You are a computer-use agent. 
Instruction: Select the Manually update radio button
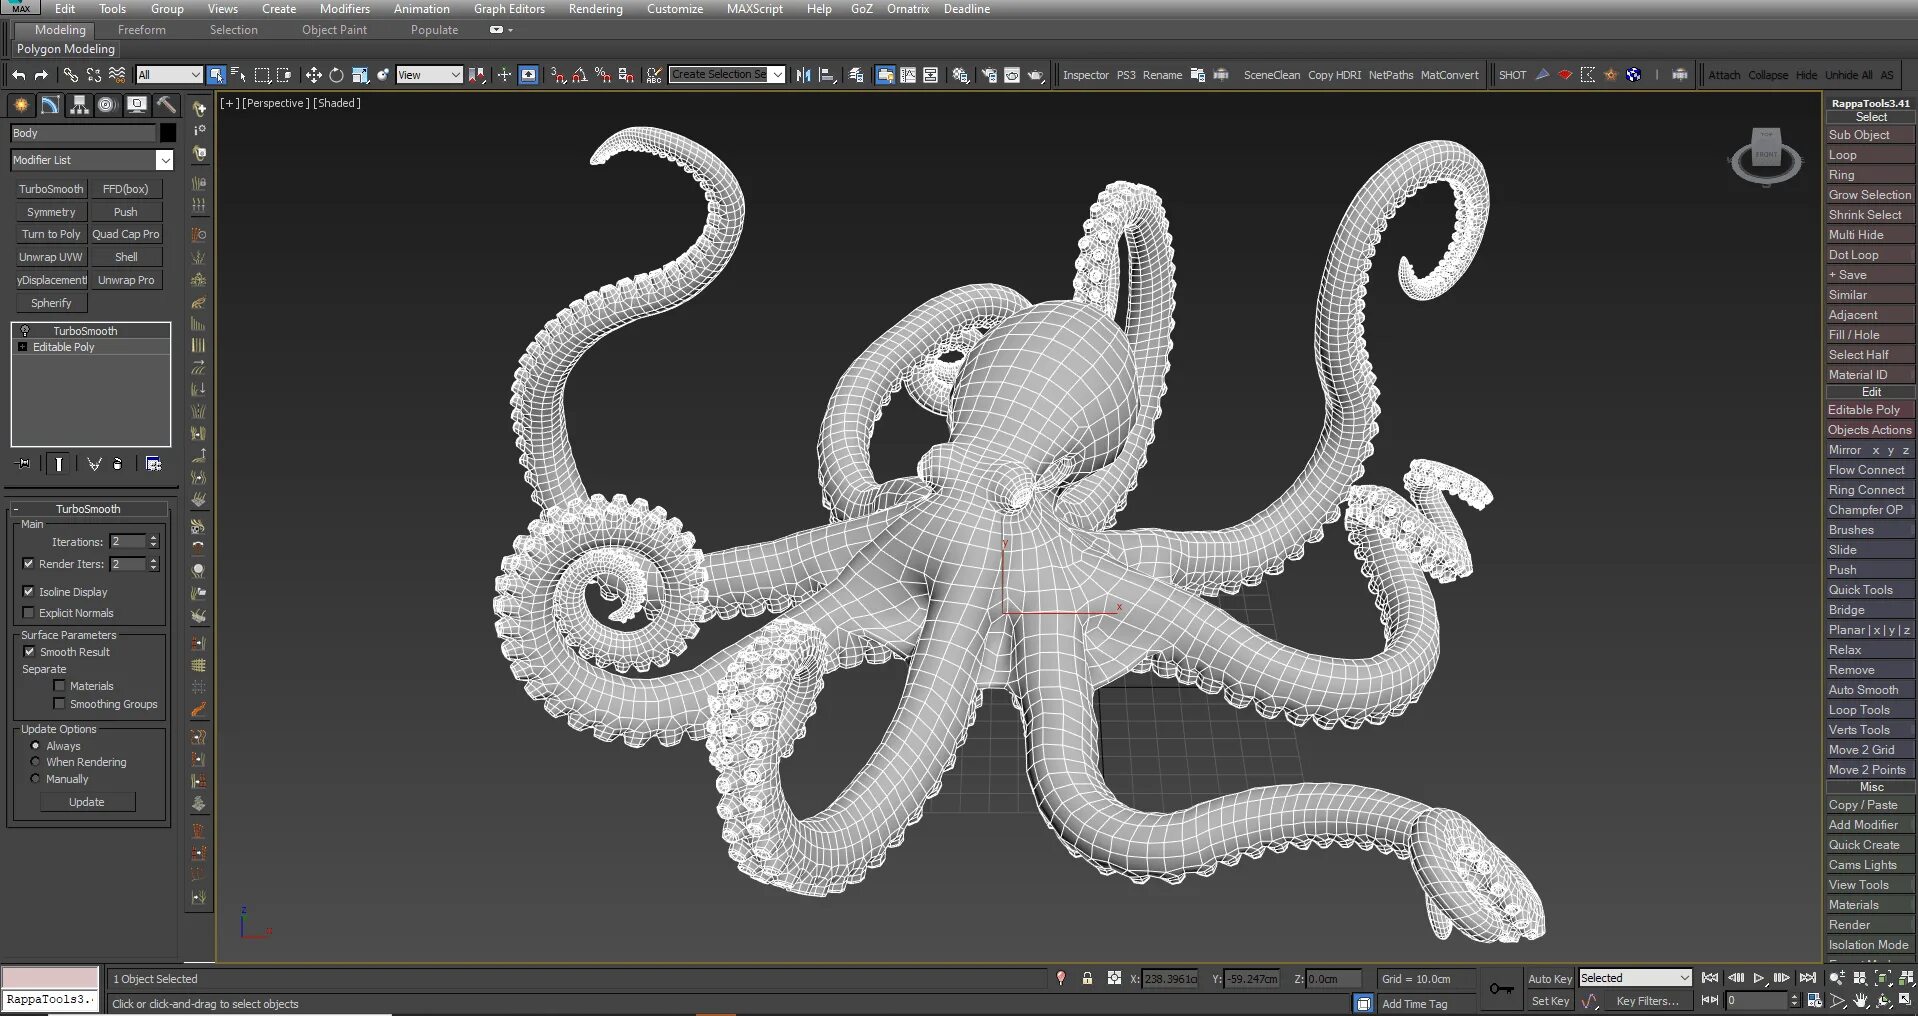pyautogui.click(x=36, y=779)
